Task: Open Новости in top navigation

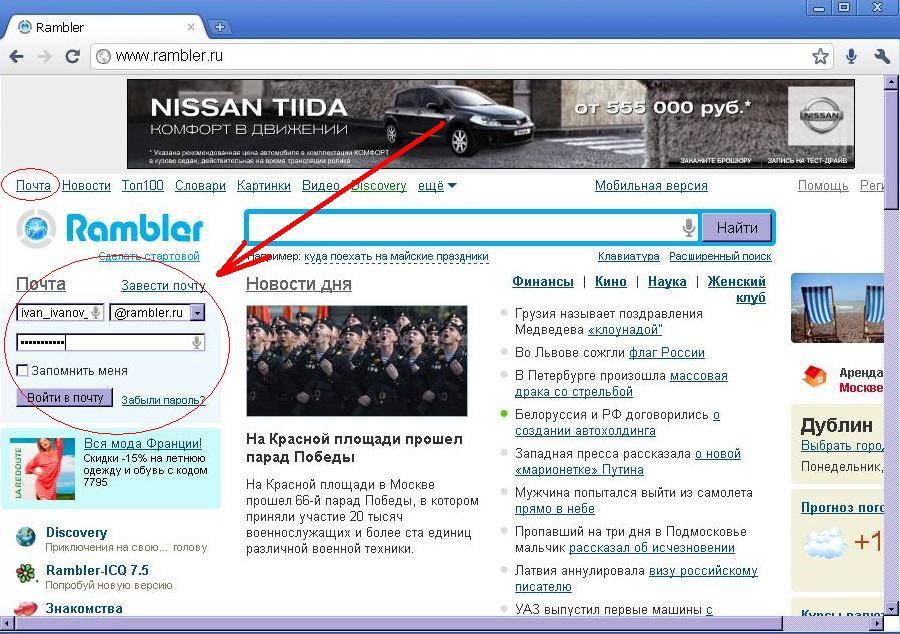Action: coord(86,186)
